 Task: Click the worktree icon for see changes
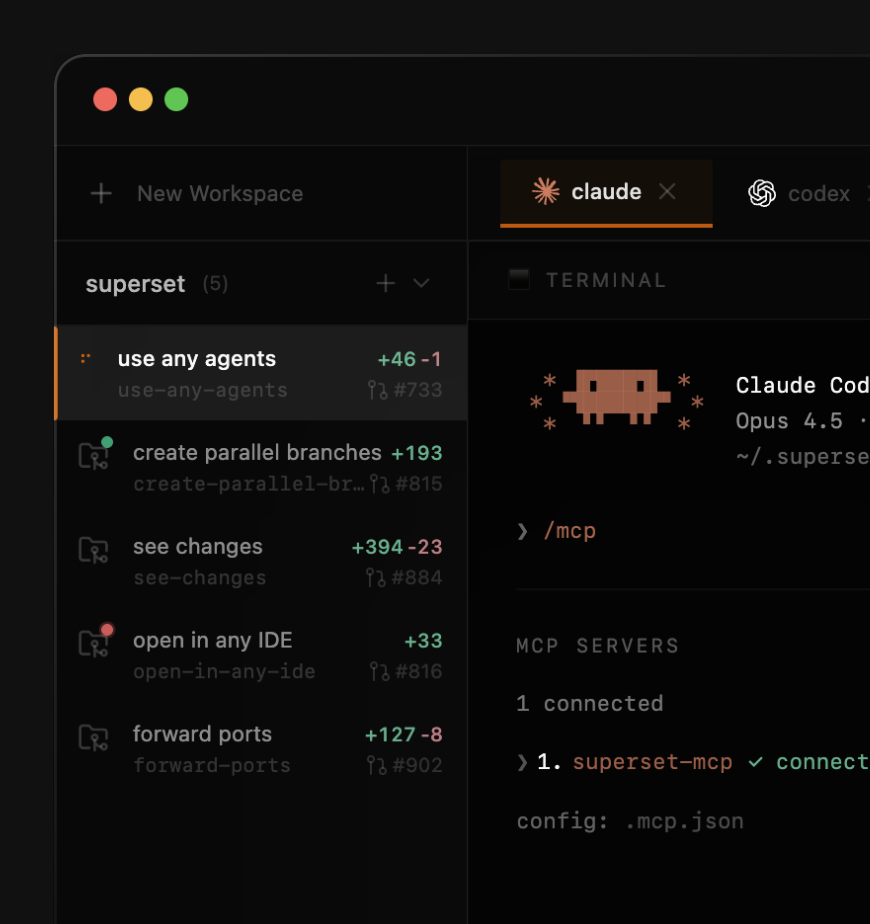click(x=93, y=550)
